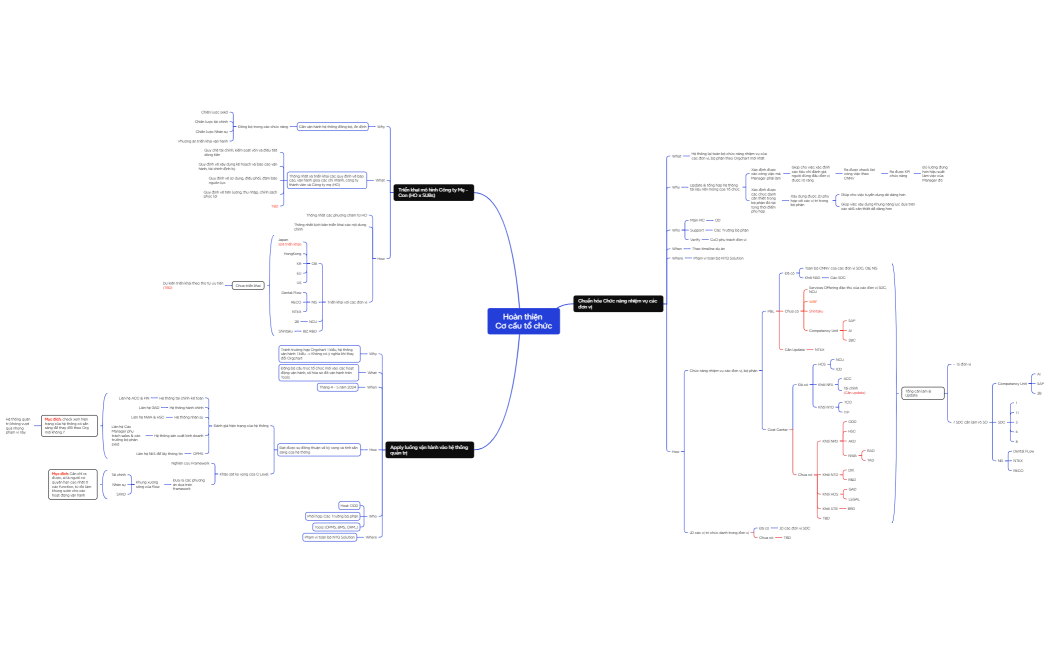Click the Chuẩn hóa Chức năng nhiệm vụ các đơn vị node

coord(619,302)
